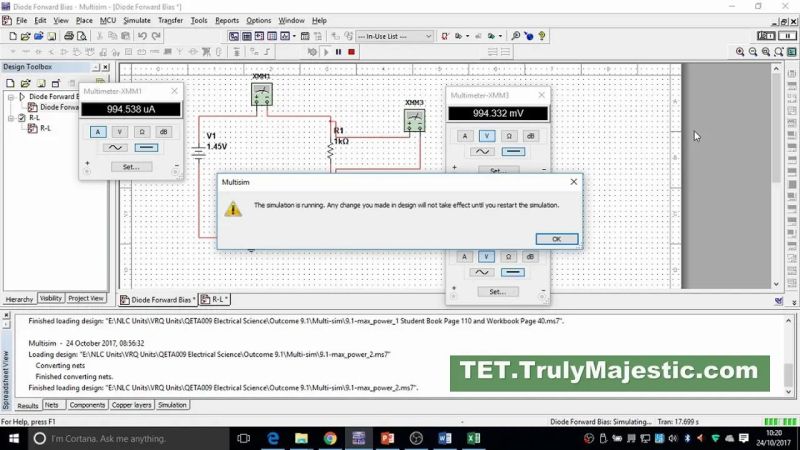
Task: Click the Edge browser taskbar icon
Action: pyautogui.click(x=273, y=438)
